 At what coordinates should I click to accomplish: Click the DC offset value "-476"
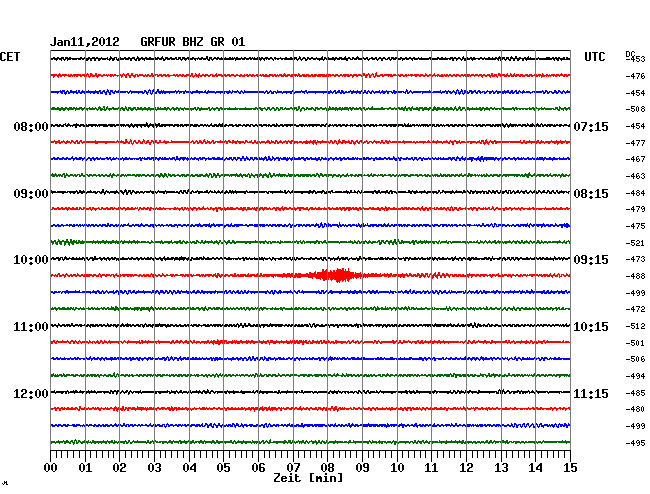click(635, 76)
